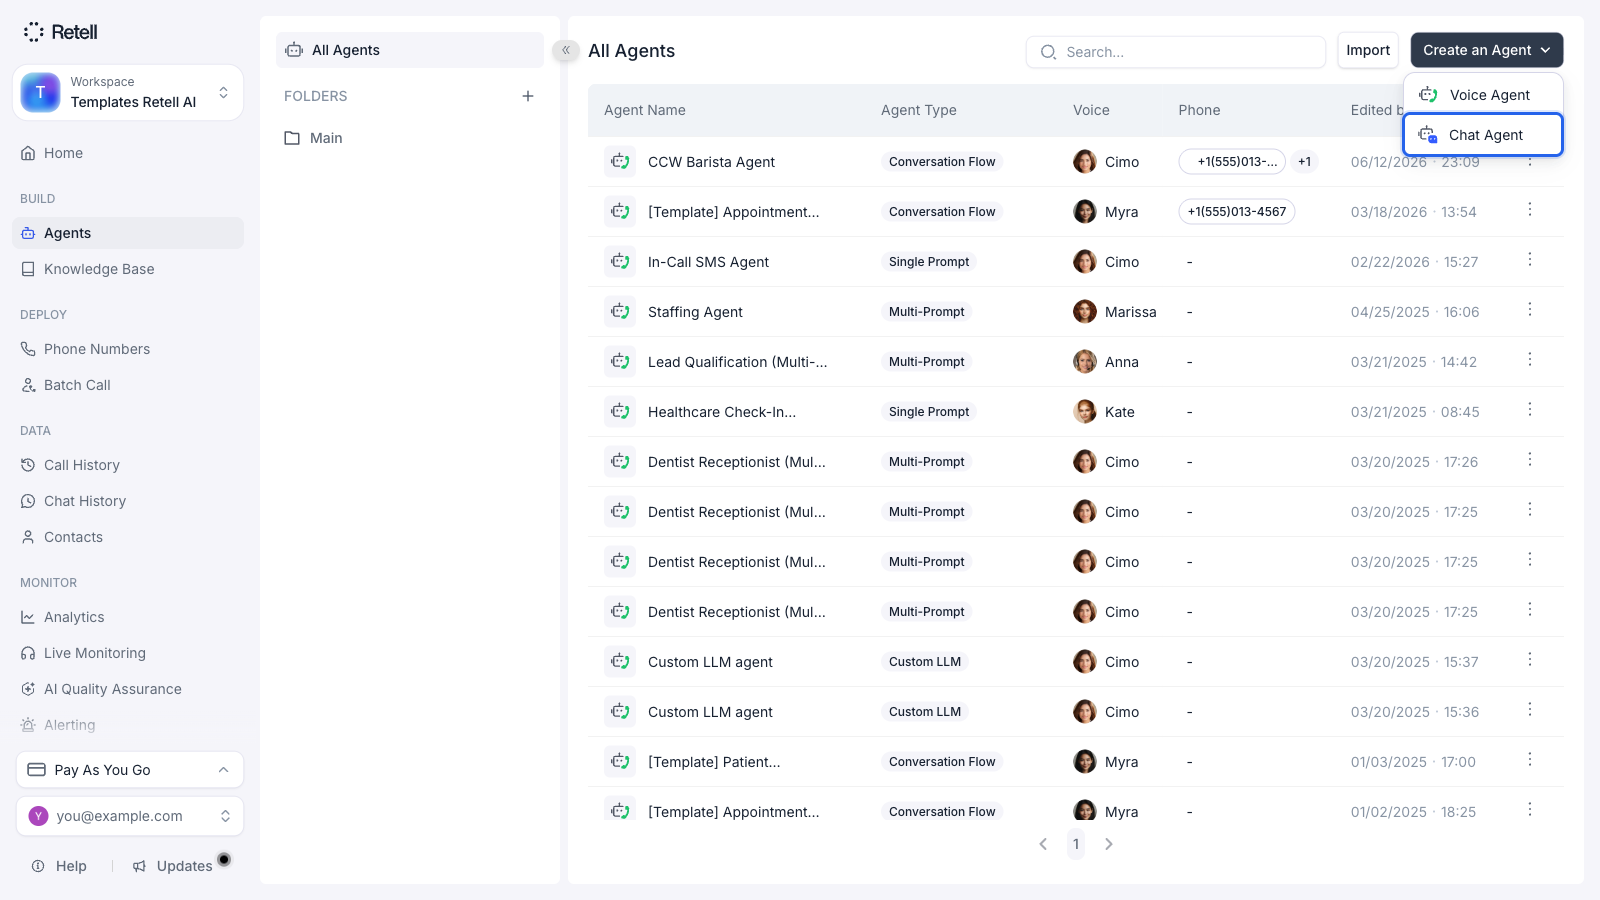
Task: Open the you@example.com account menu
Action: click(130, 816)
